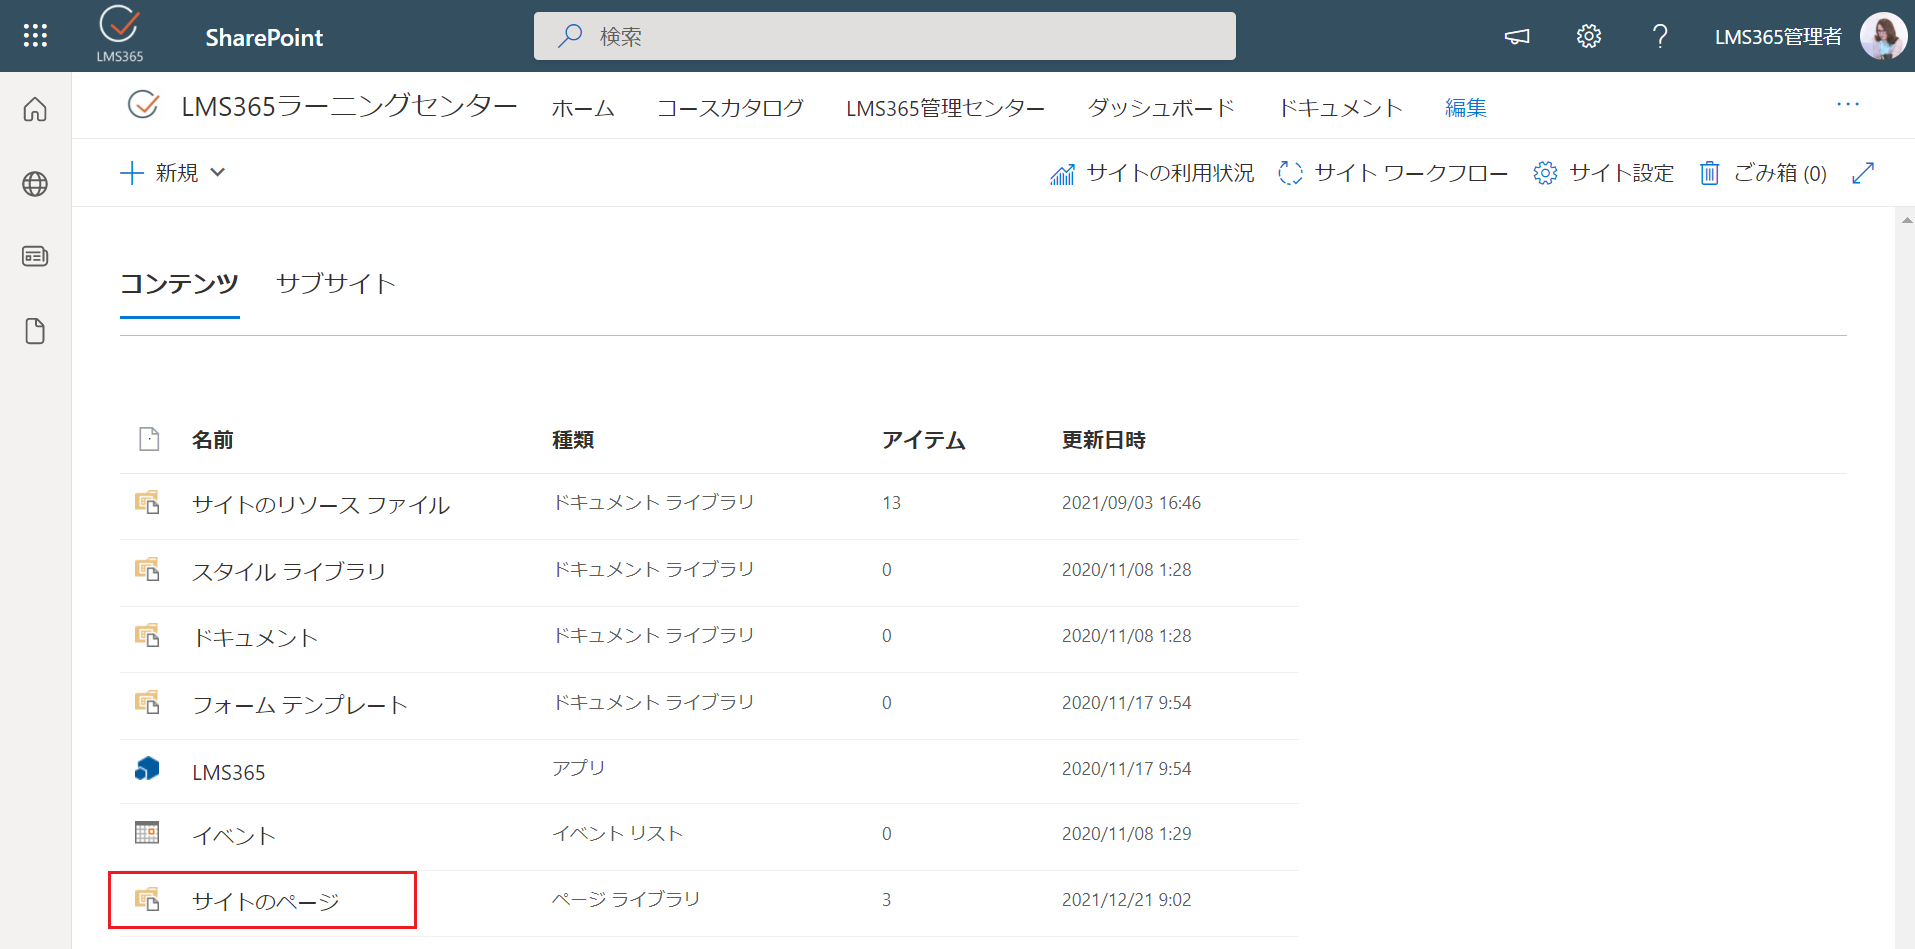Open スタイル ライブラリ library
The image size is (1915, 949).
click(x=289, y=571)
